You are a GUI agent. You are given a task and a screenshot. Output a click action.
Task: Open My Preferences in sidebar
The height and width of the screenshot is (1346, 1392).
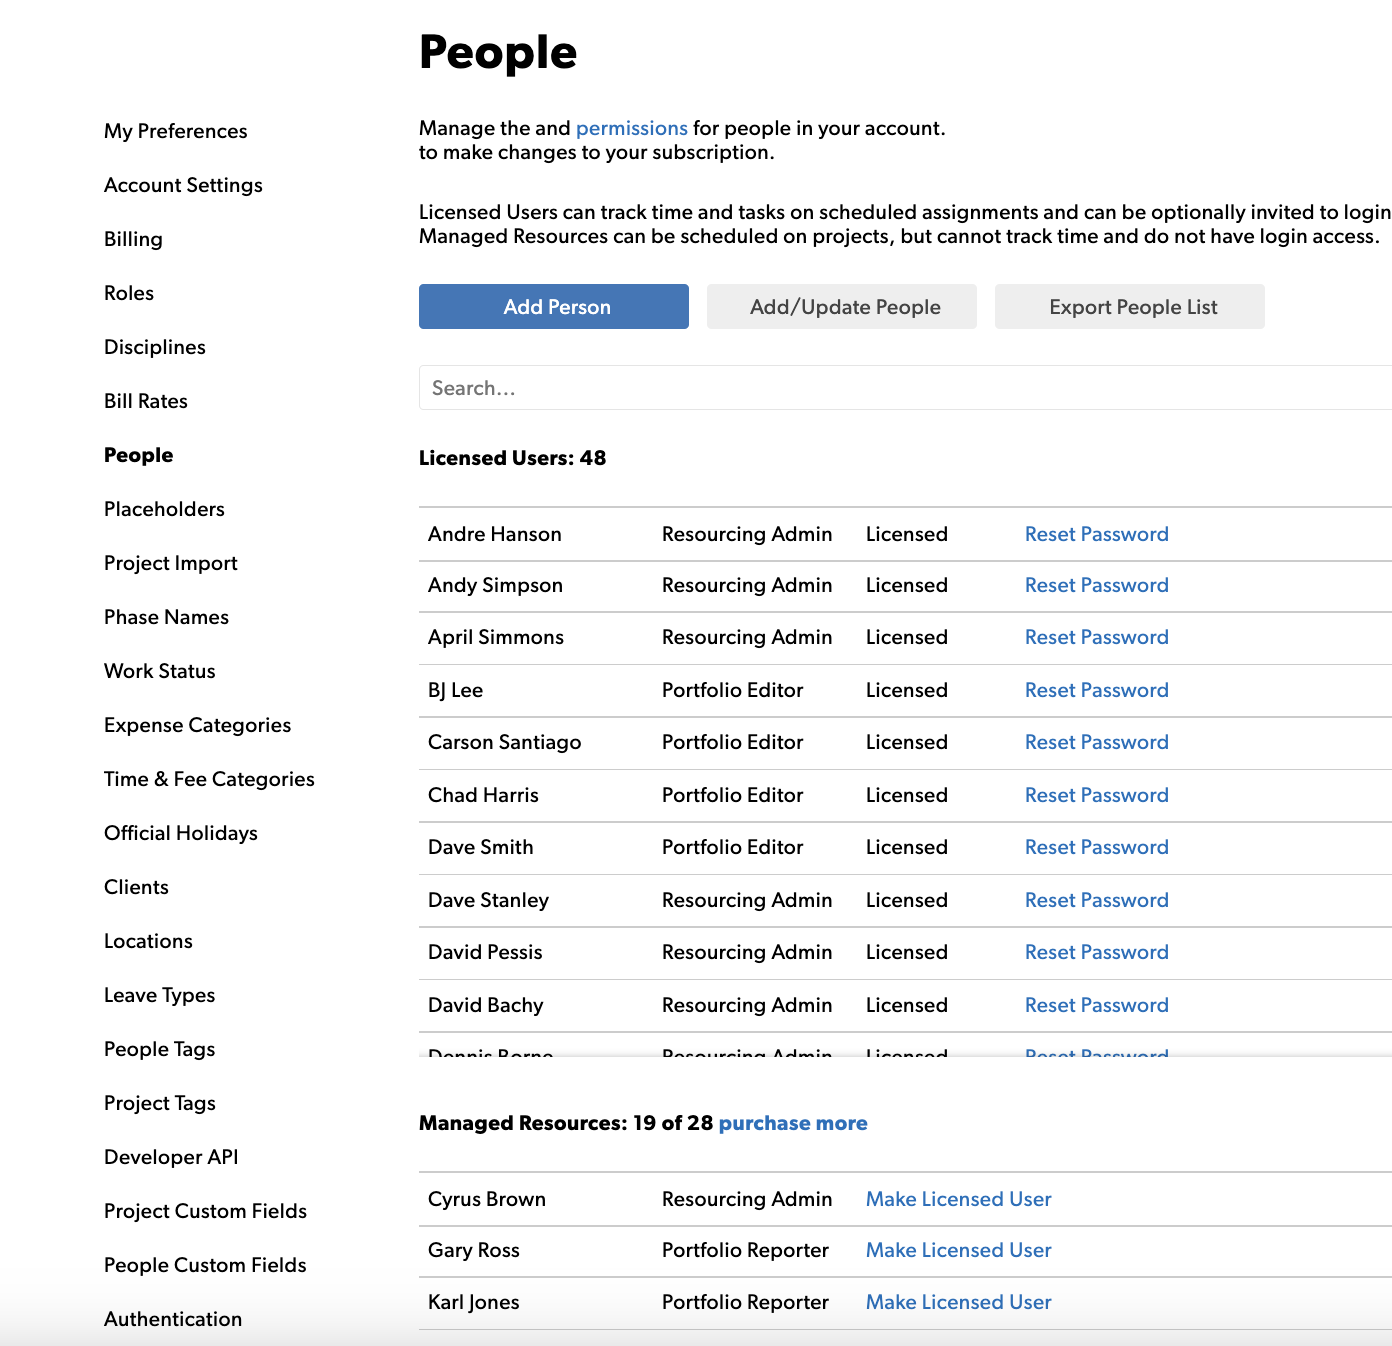[175, 131]
